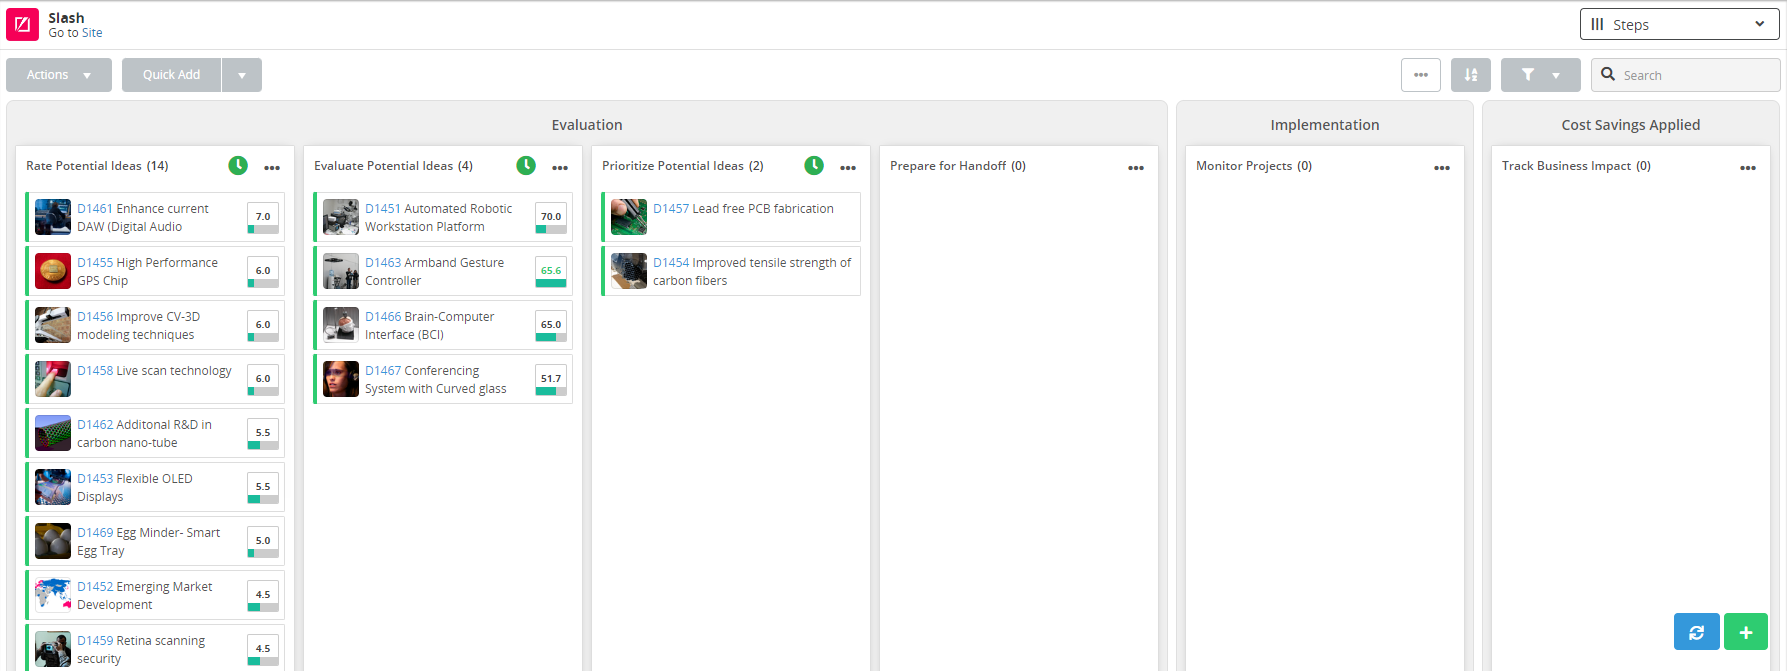The height and width of the screenshot is (671, 1787).
Task: Click the clock icon on Rate Potential Ideas
Action: [x=238, y=166]
